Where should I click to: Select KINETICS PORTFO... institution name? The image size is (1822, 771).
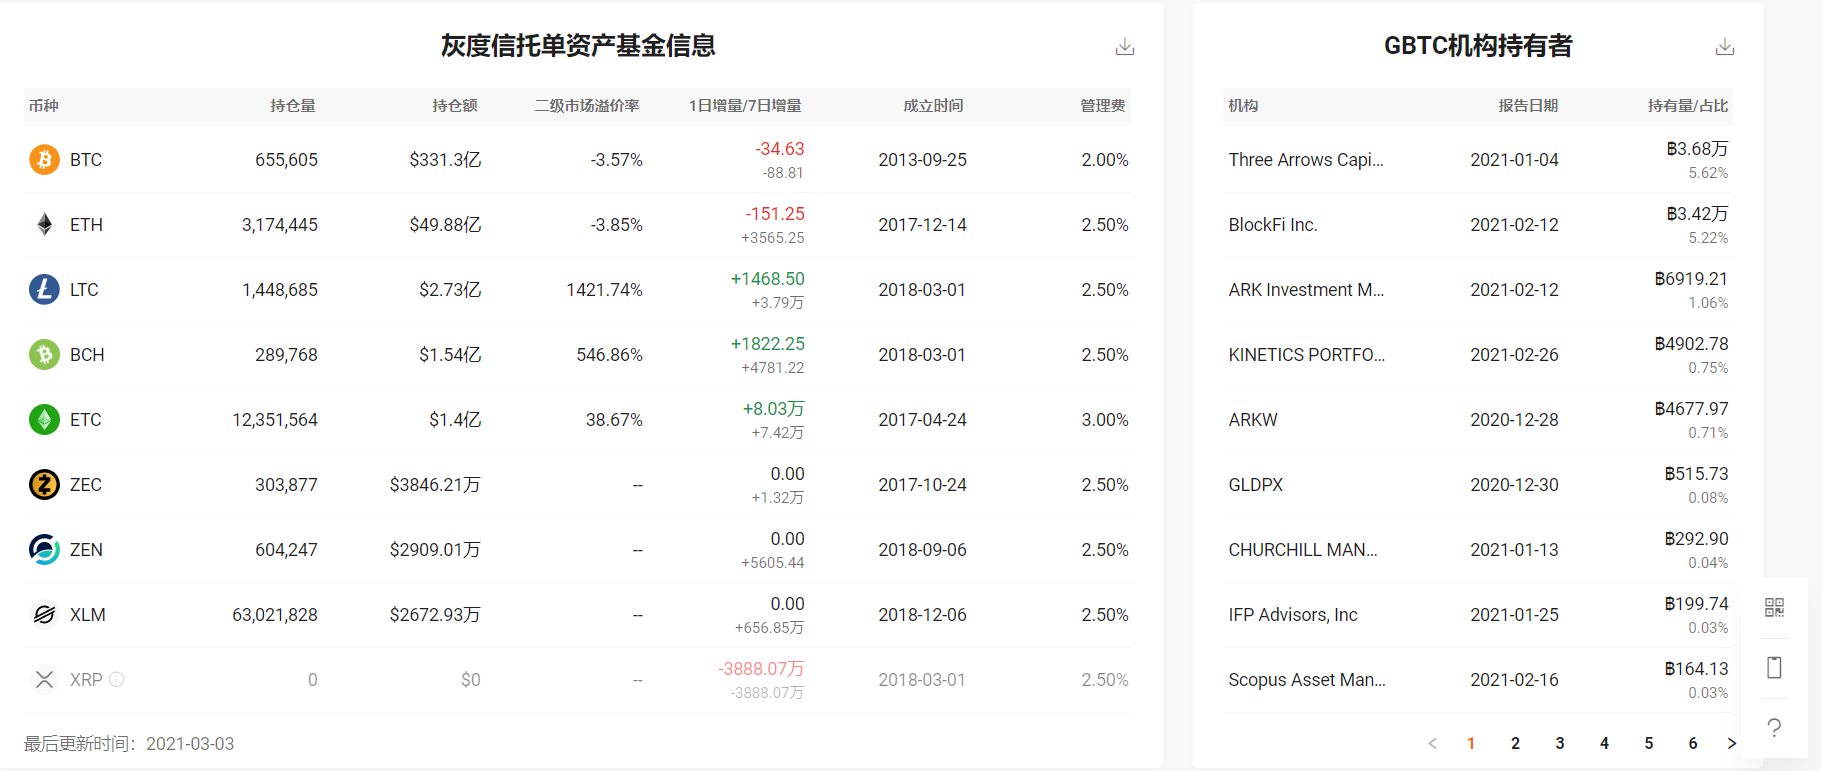click(1307, 355)
